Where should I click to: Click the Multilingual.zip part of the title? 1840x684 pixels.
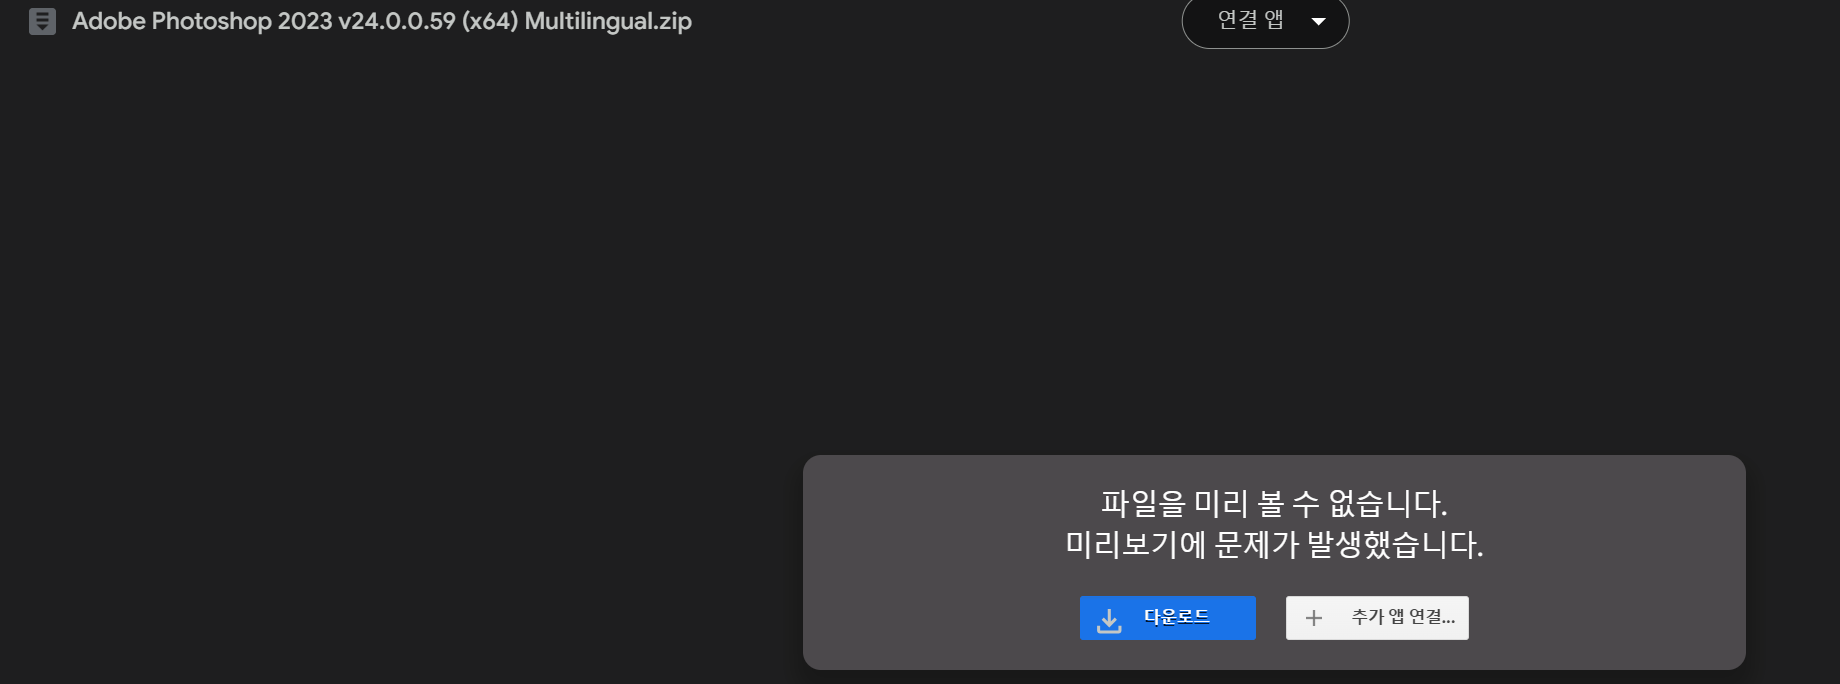(x=608, y=21)
